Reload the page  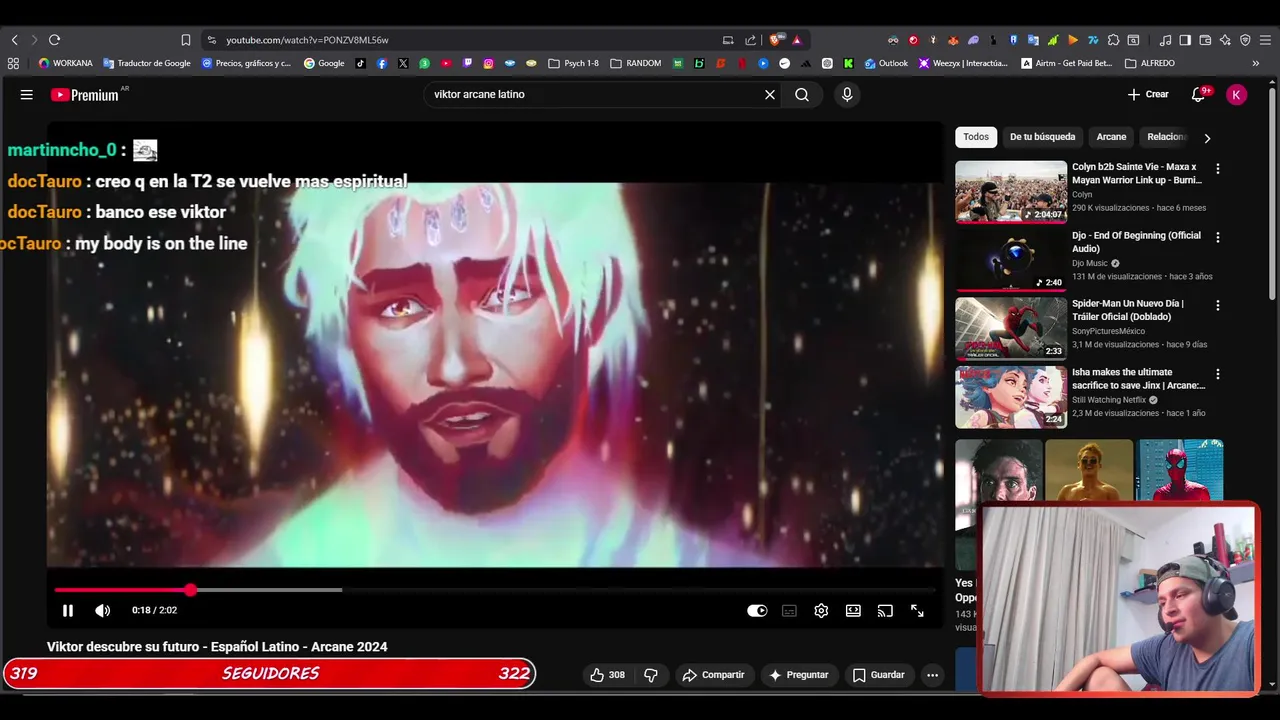click(x=54, y=40)
